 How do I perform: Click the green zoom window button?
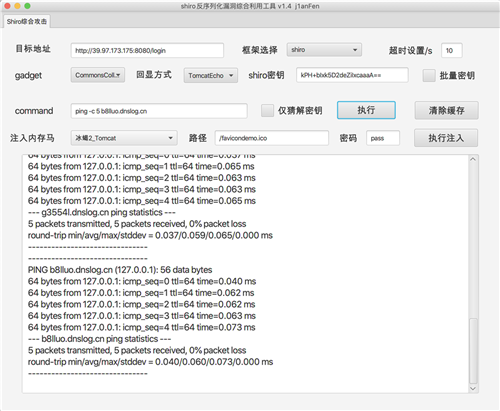coord(27,6)
